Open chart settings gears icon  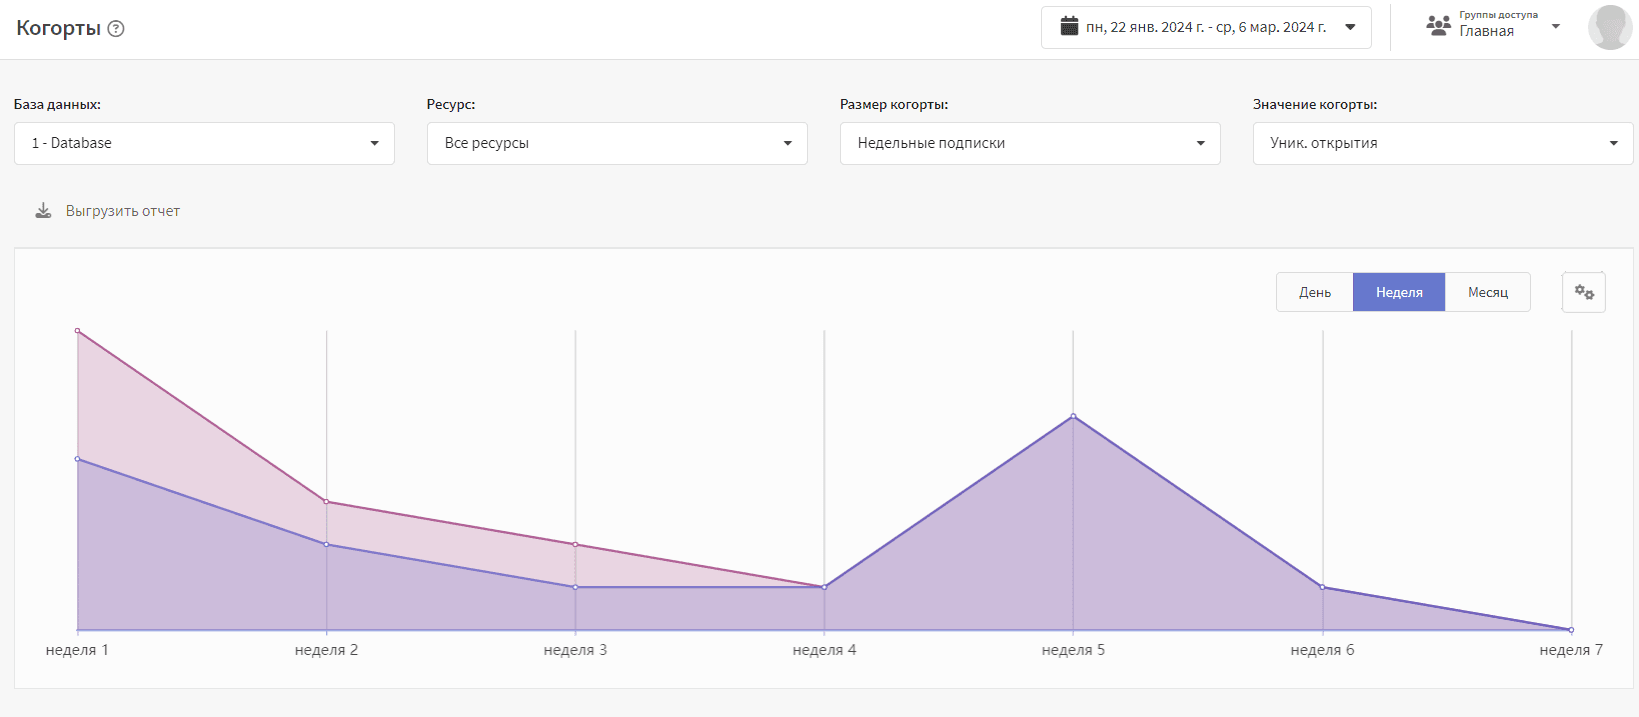(x=1583, y=292)
